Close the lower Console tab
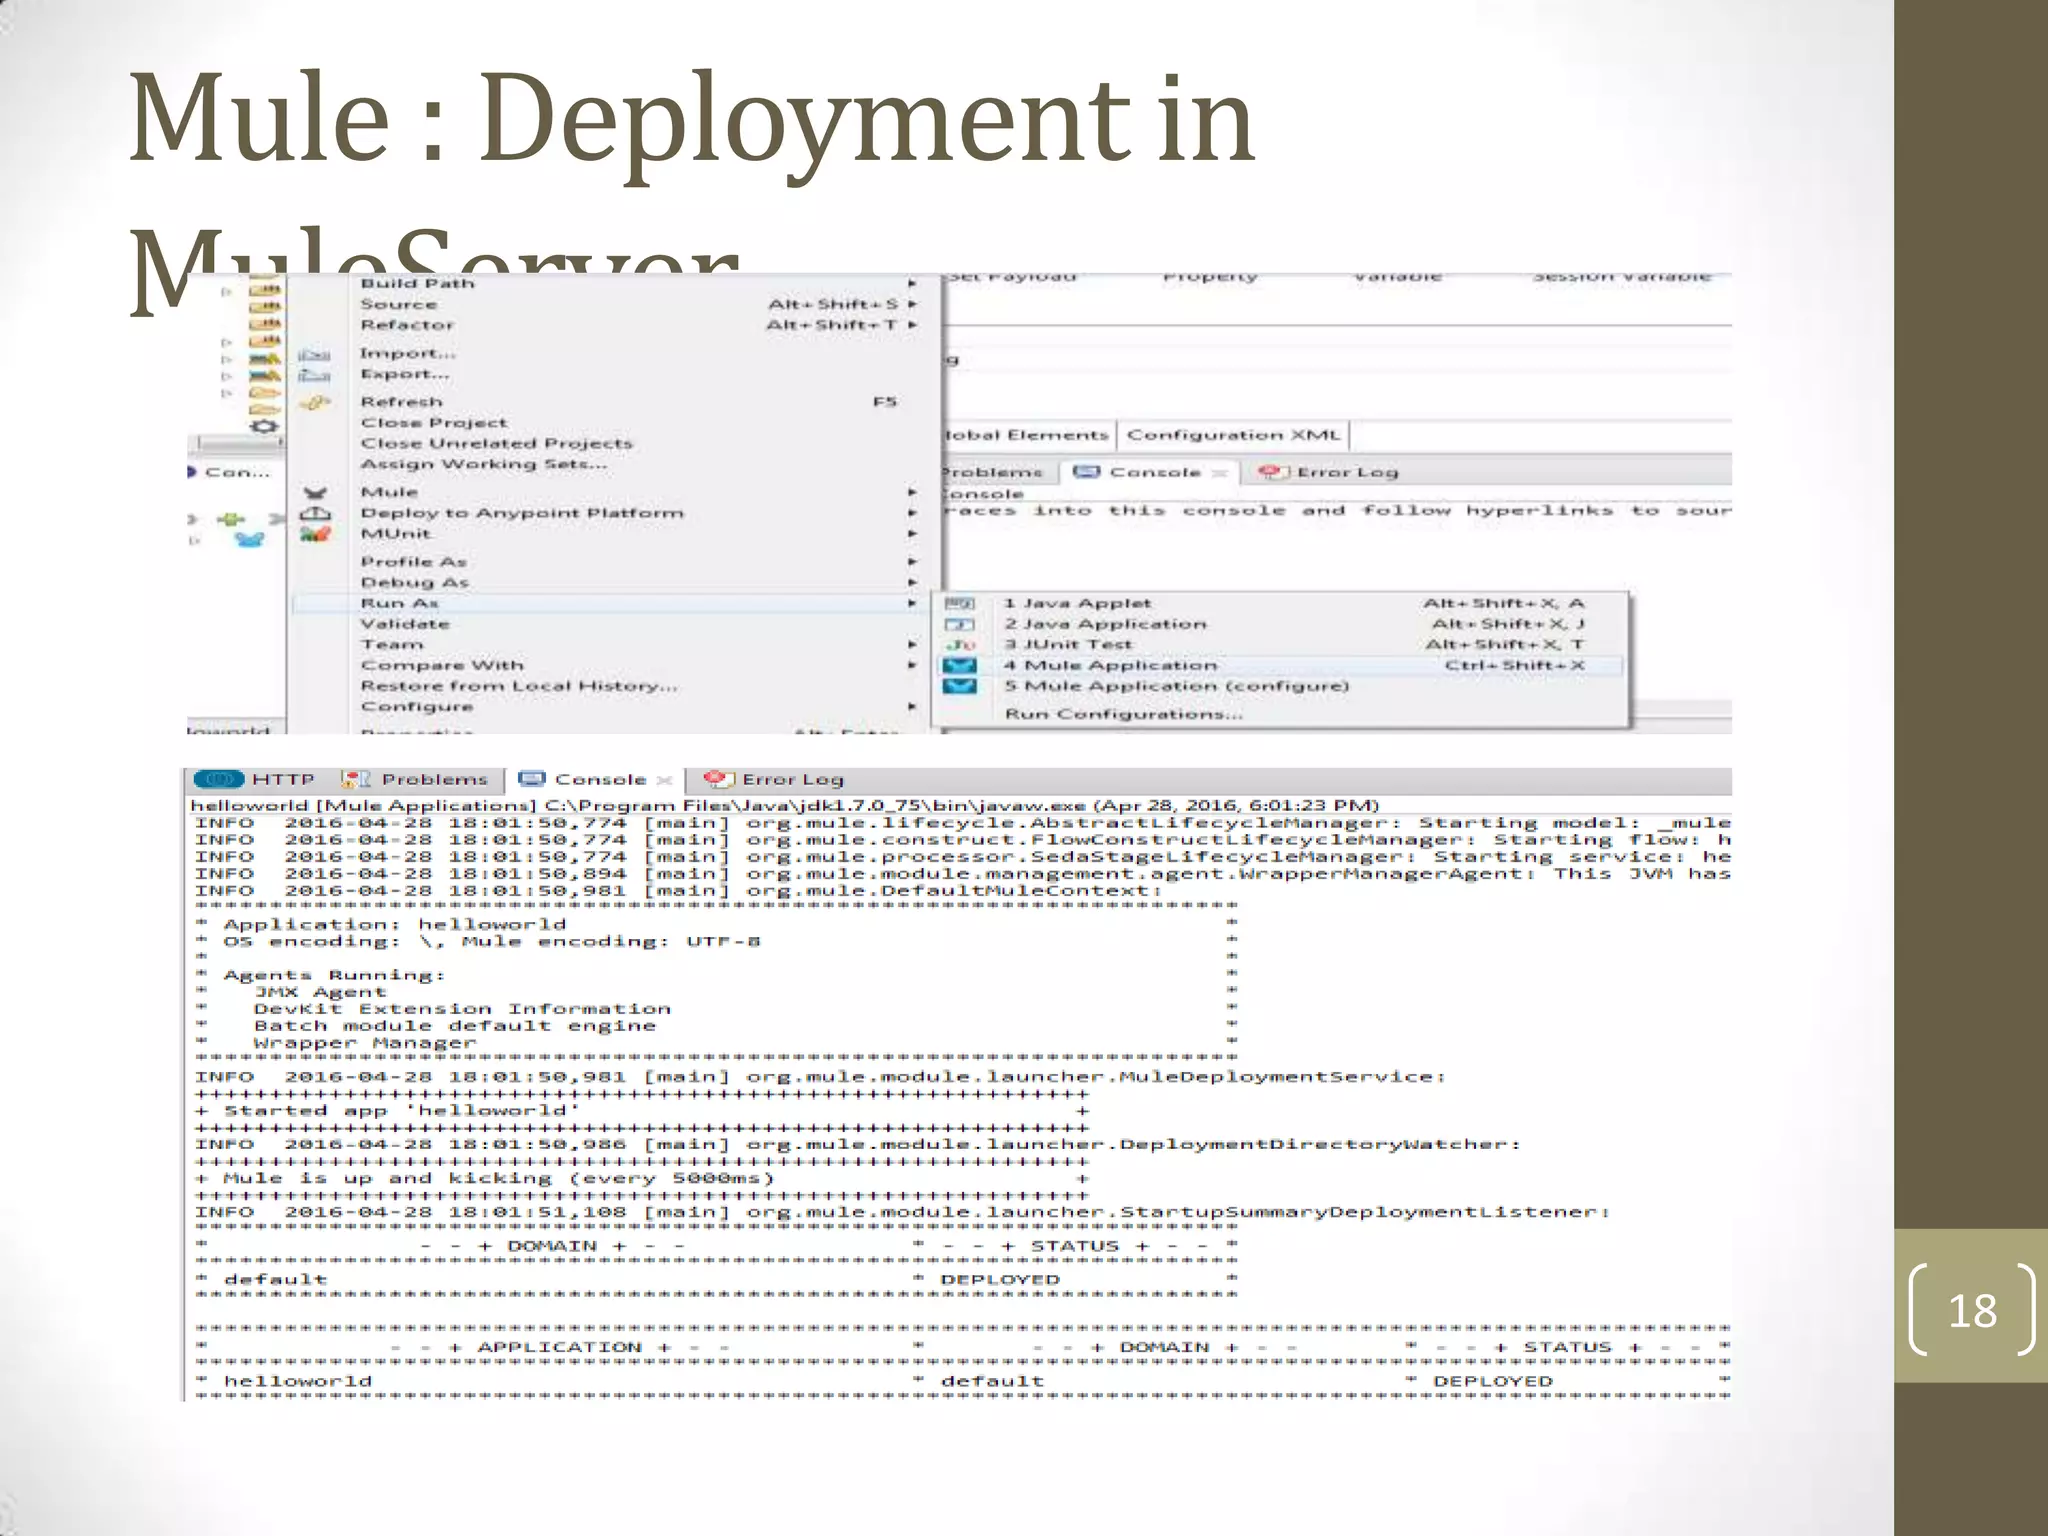 (x=664, y=780)
